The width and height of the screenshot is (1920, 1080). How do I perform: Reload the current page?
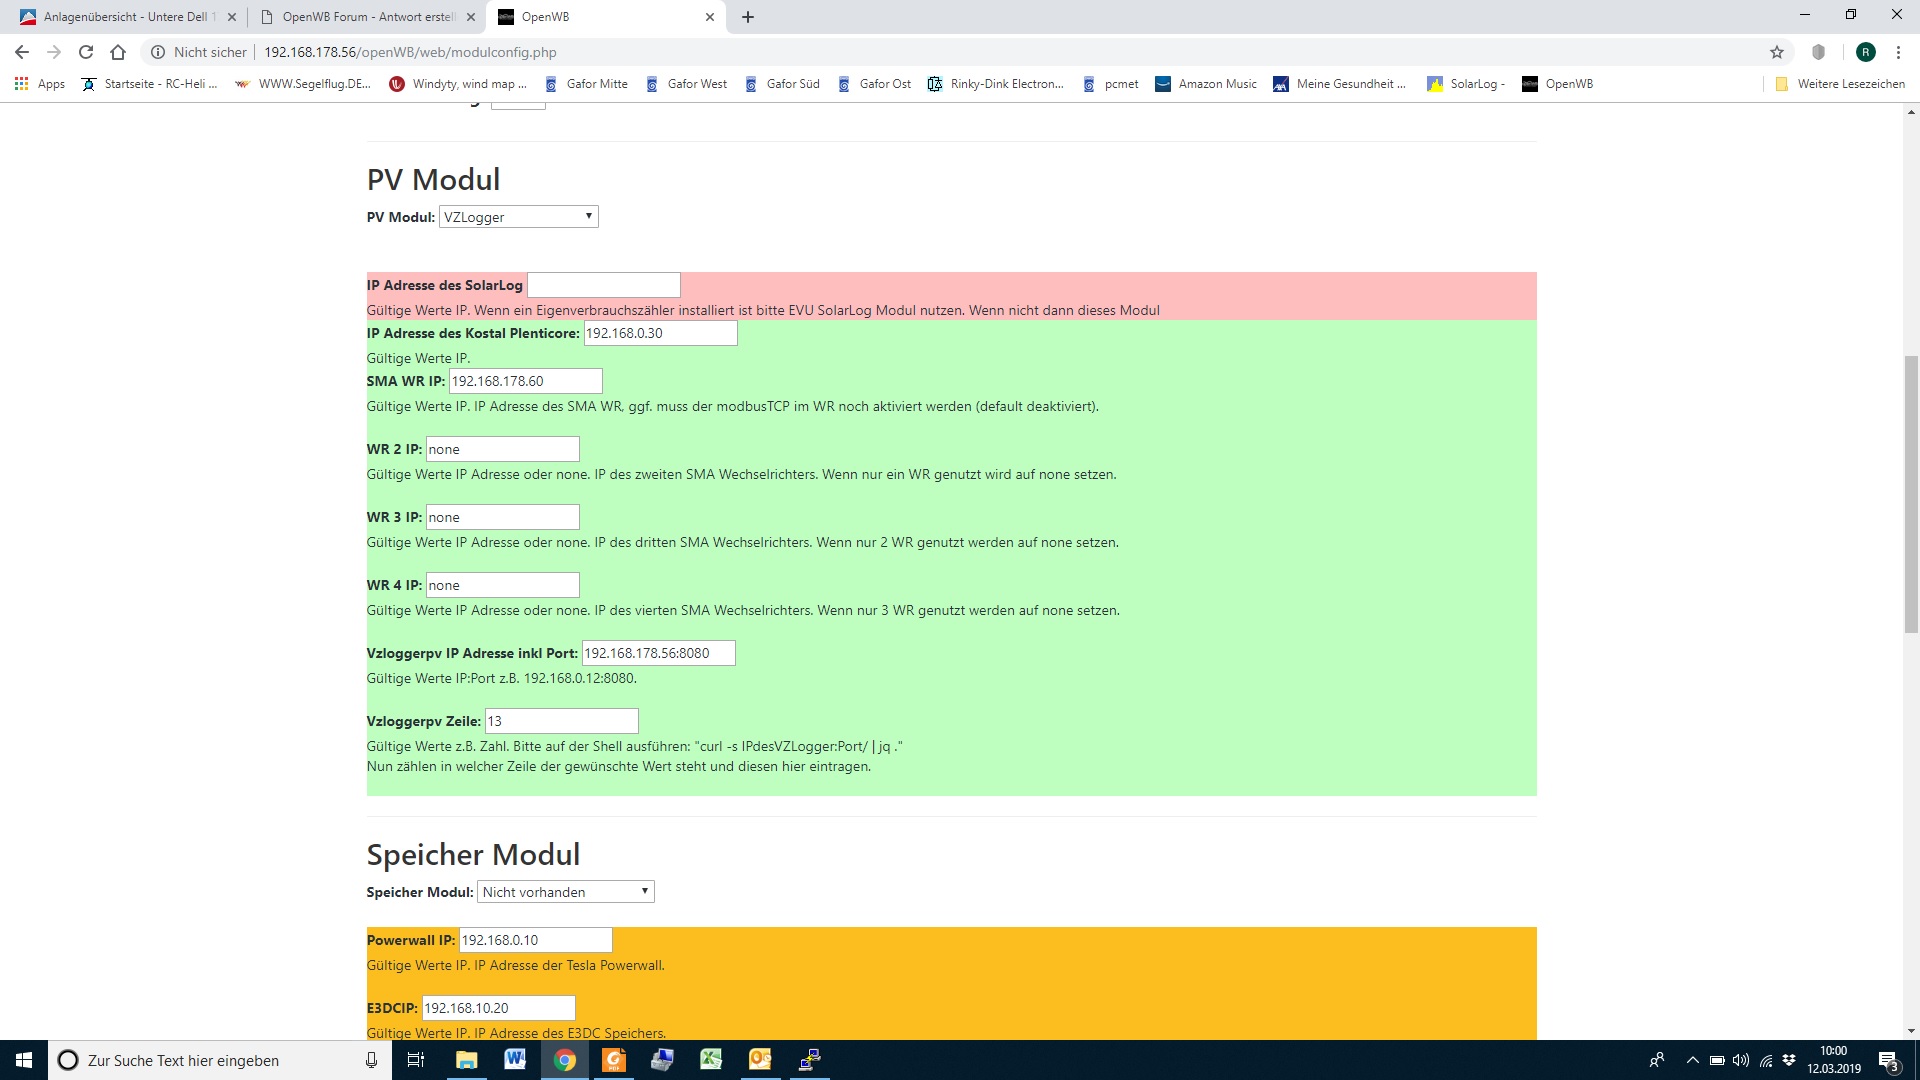[86, 52]
